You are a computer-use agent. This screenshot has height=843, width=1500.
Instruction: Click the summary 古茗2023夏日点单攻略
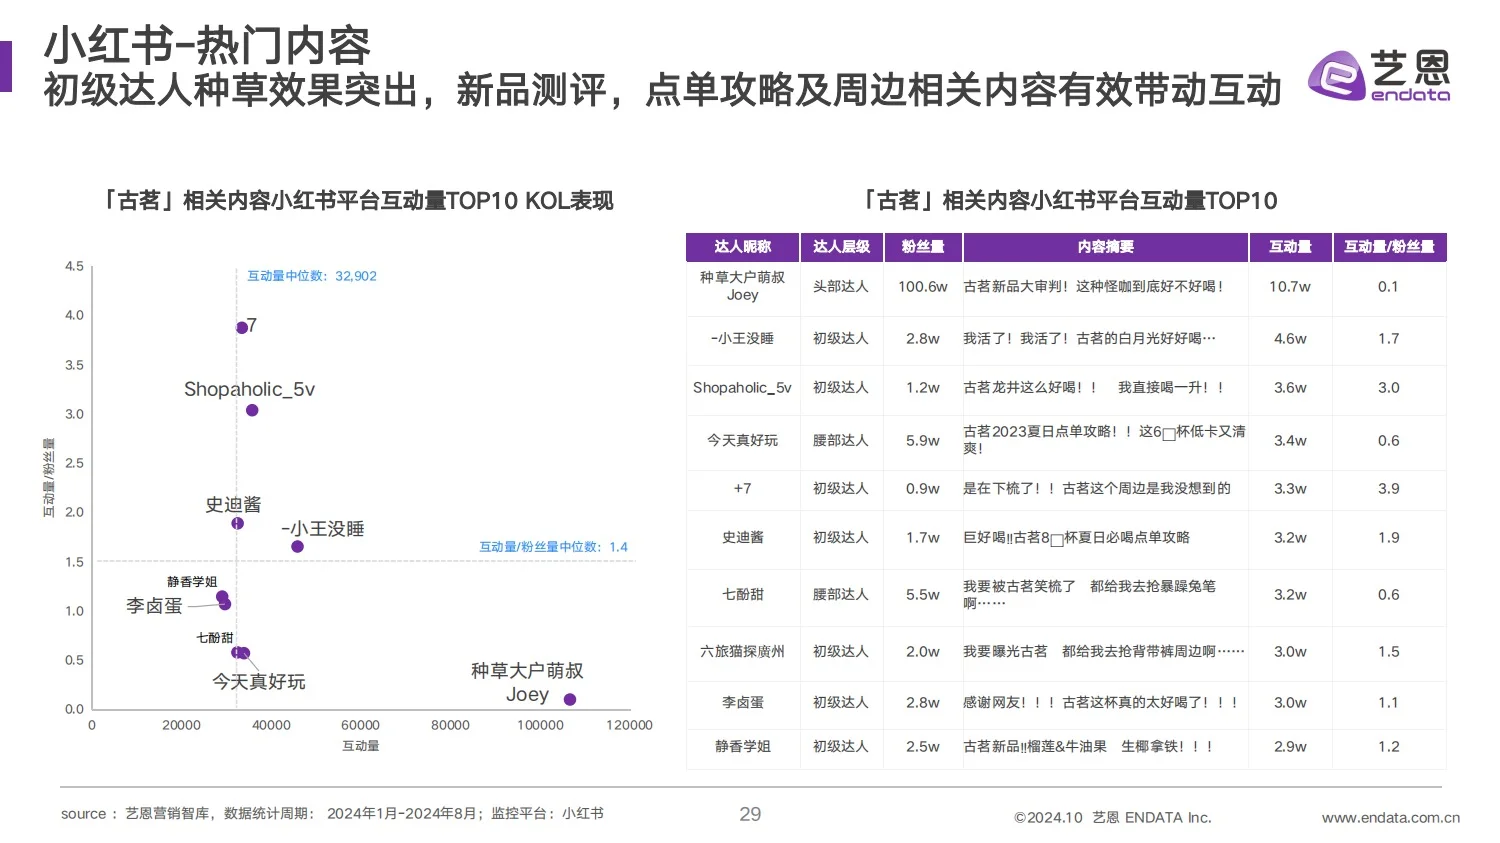1104,440
